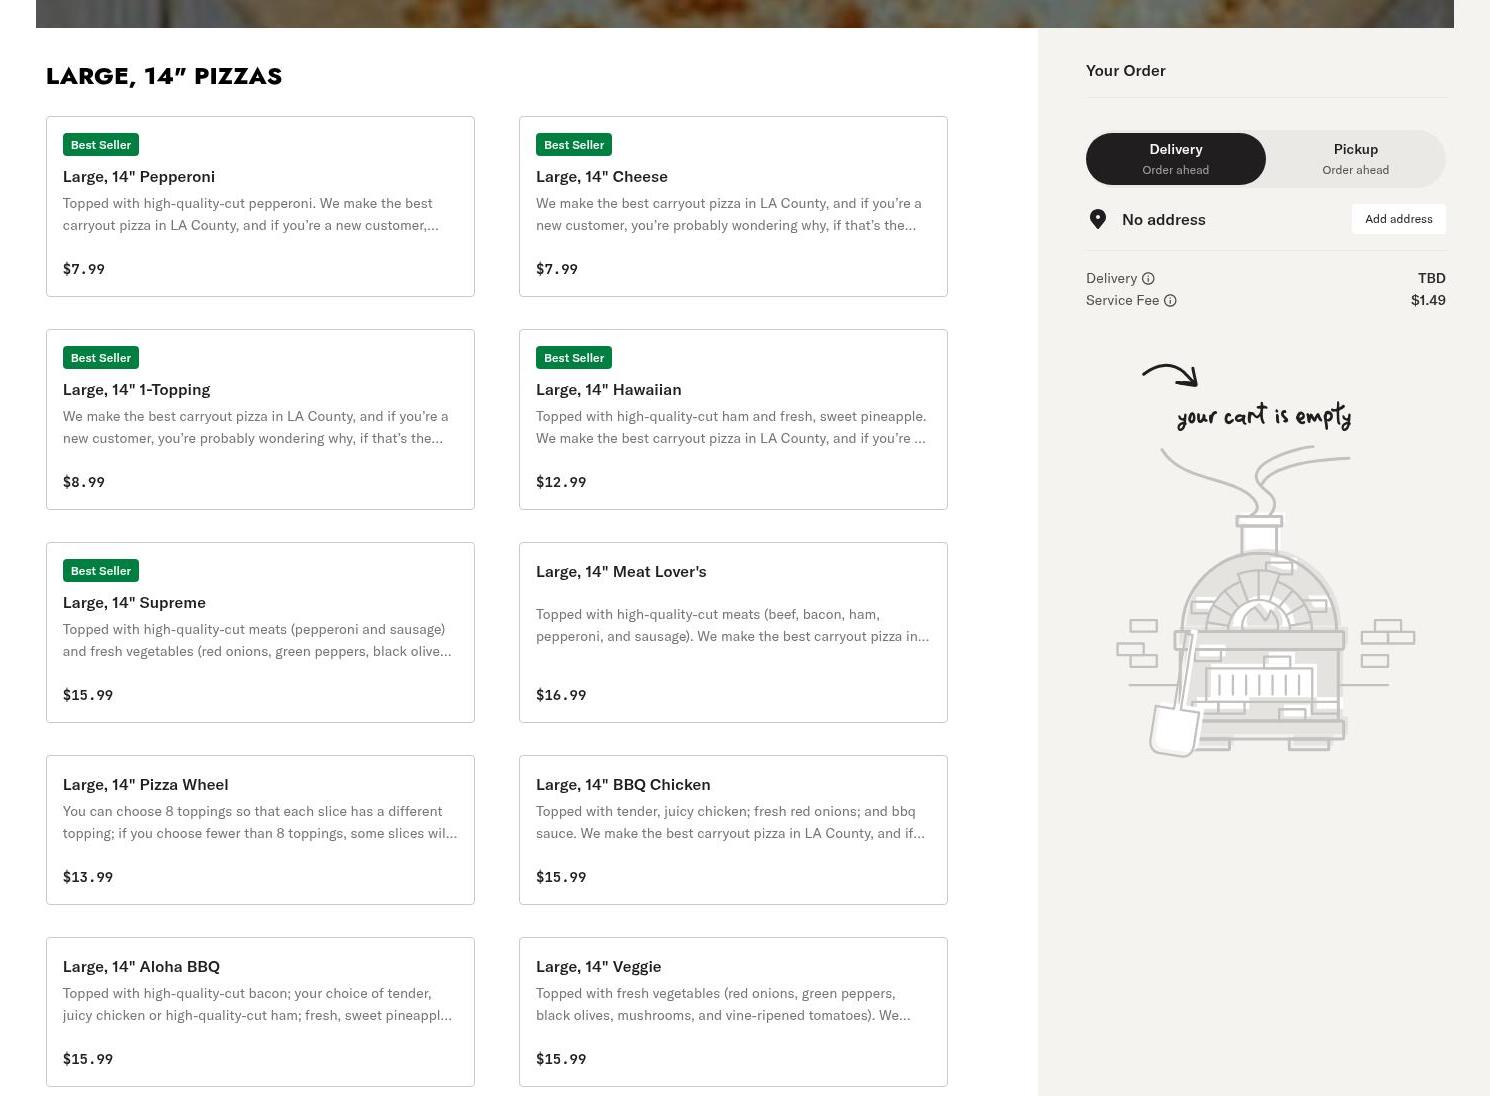1490x1096 pixels.
Task: Open the Large, 14" Veggie pizza card
Action: coord(733,1012)
